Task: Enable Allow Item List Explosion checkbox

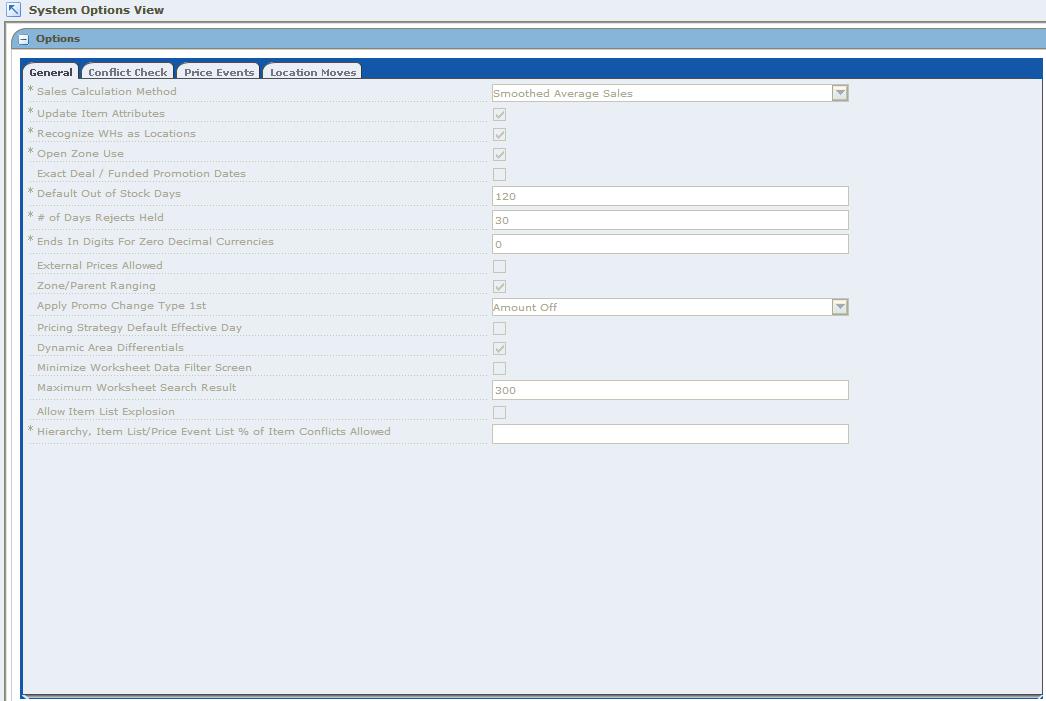Action: click(499, 413)
